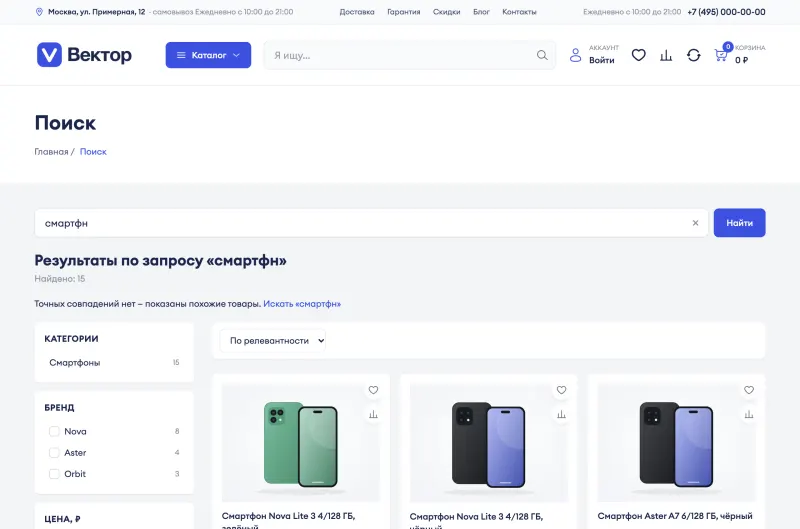Check the Orbit brand filter
Screen dimensions: 800x529
[54, 474]
